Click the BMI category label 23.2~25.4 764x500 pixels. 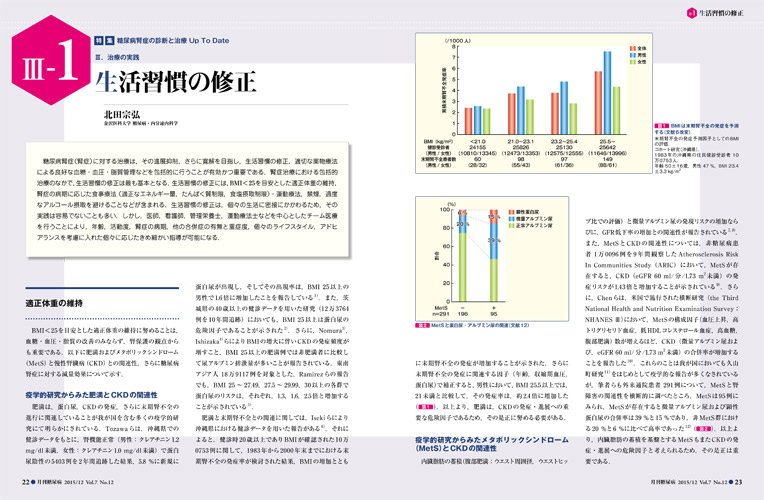[x=564, y=141]
